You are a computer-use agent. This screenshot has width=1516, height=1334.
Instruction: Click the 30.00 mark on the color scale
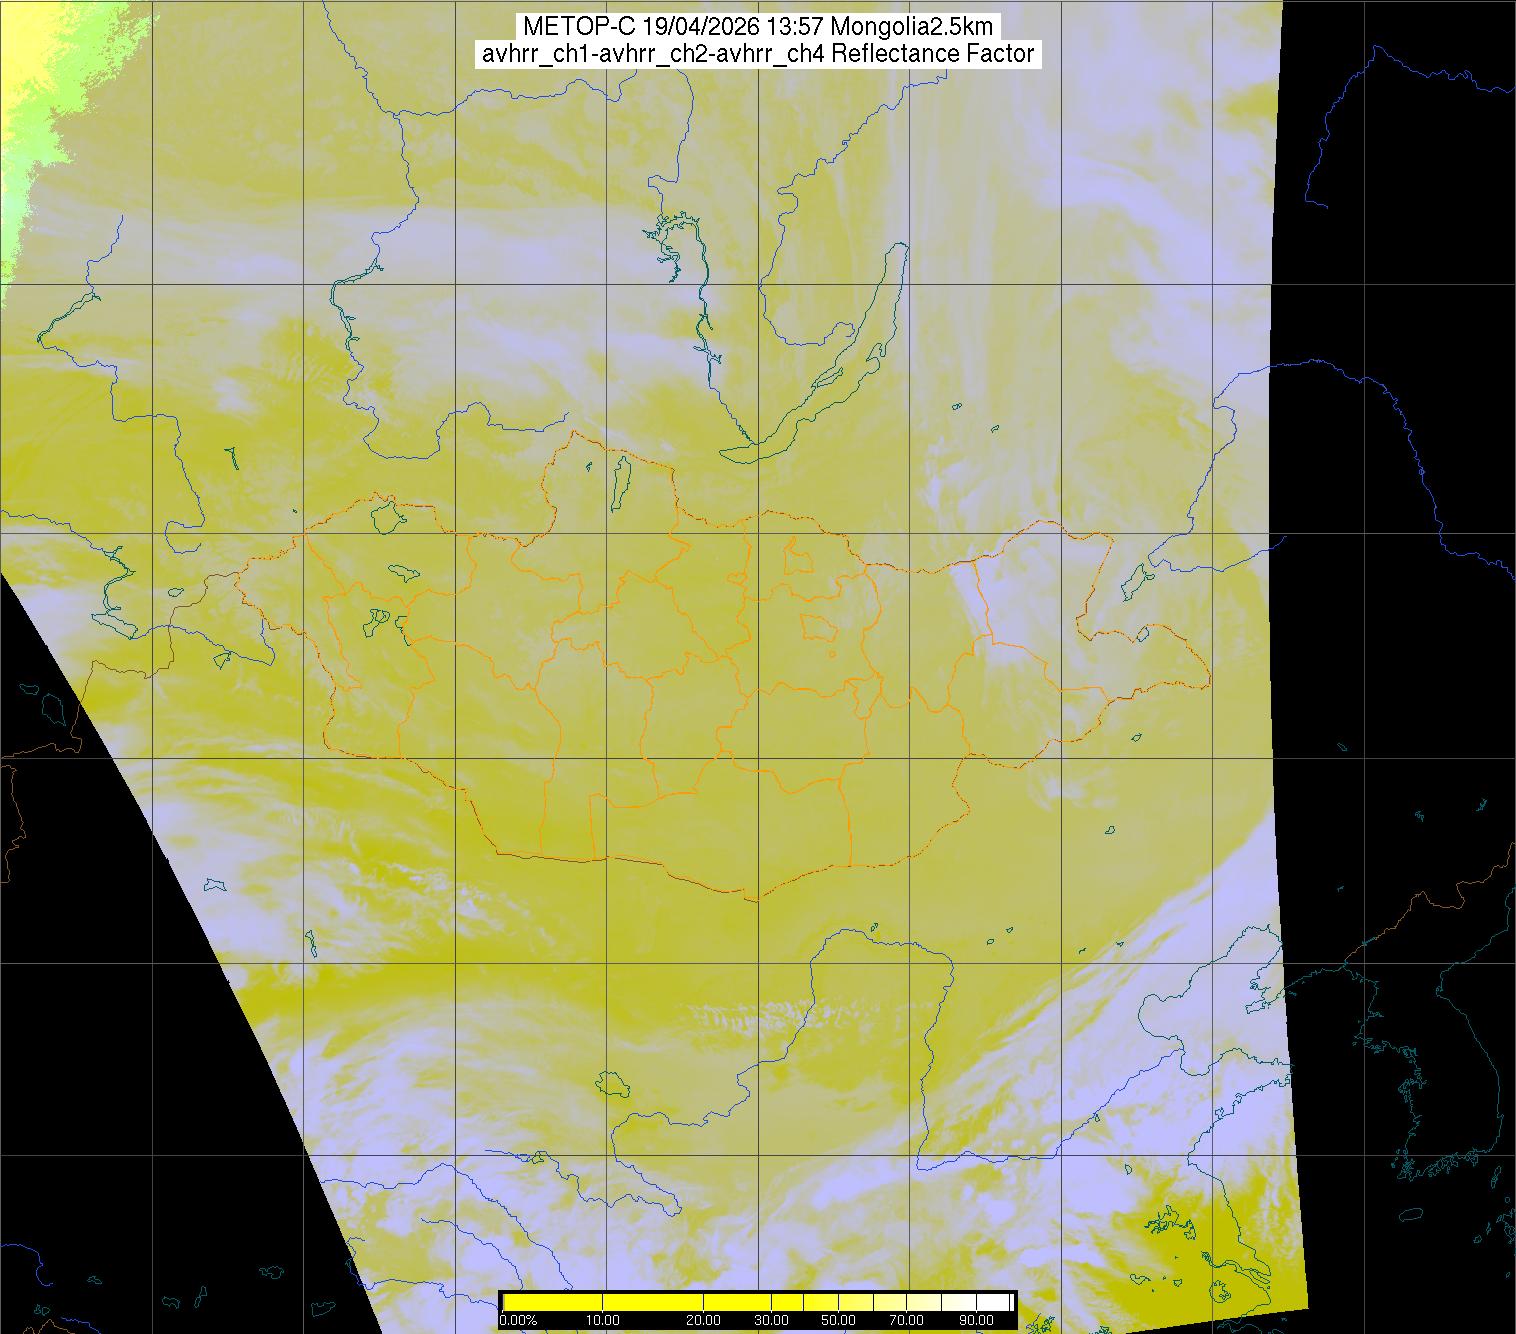click(770, 1320)
